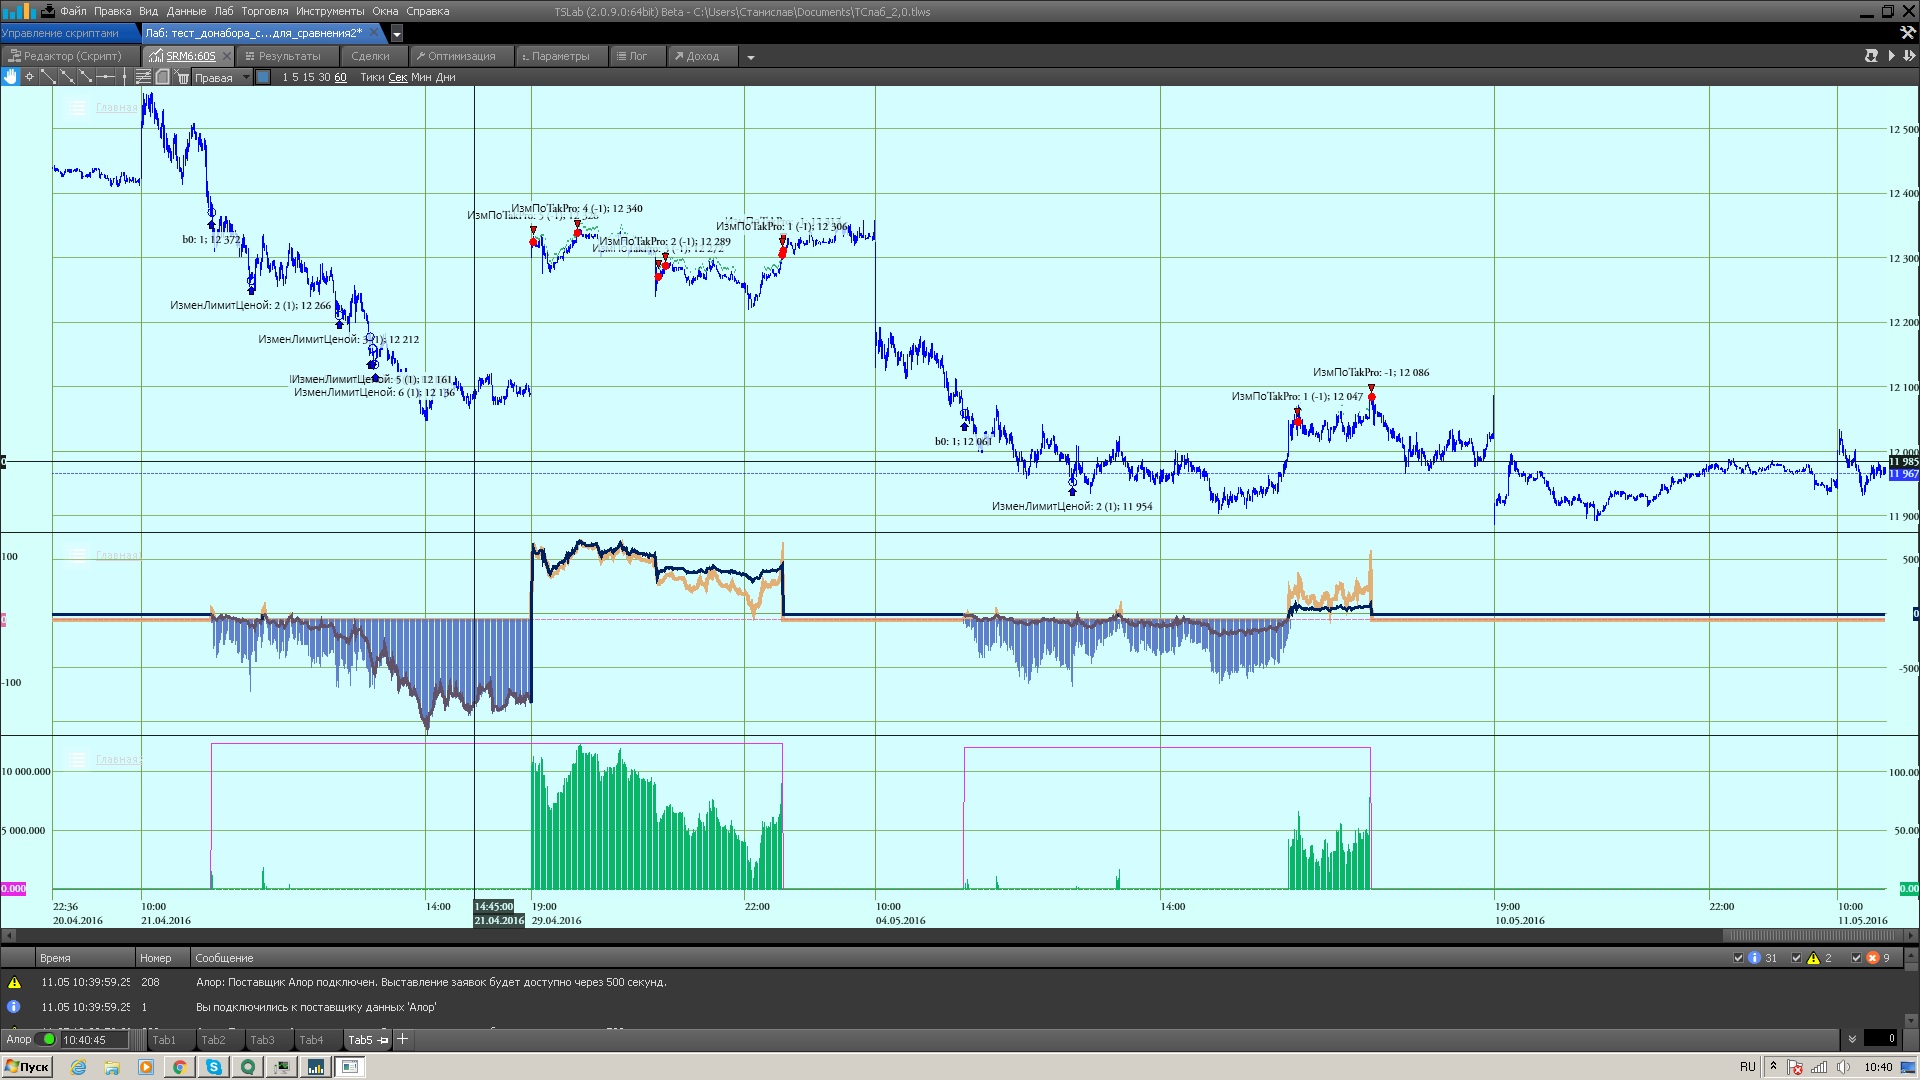Select the vertical line drawing tool
The width and height of the screenshot is (1920, 1080).
pos(124,77)
